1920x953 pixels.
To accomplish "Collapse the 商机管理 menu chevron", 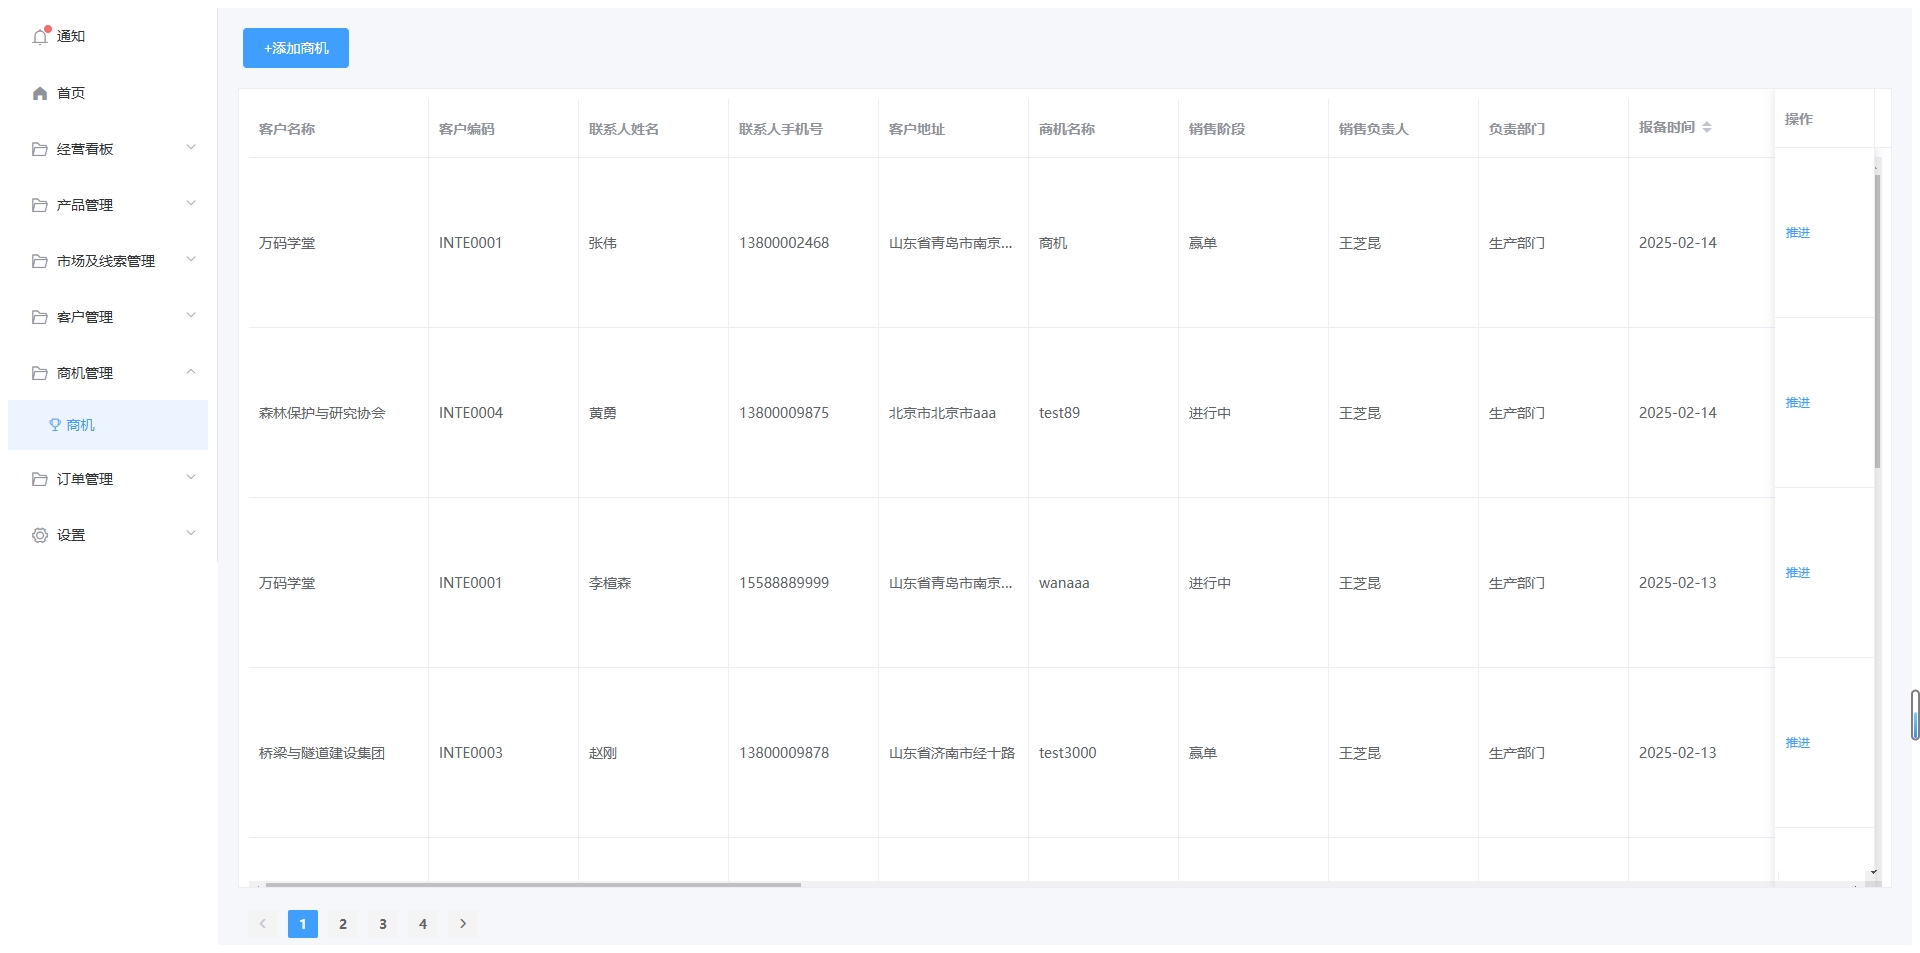I will click(x=191, y=372).
